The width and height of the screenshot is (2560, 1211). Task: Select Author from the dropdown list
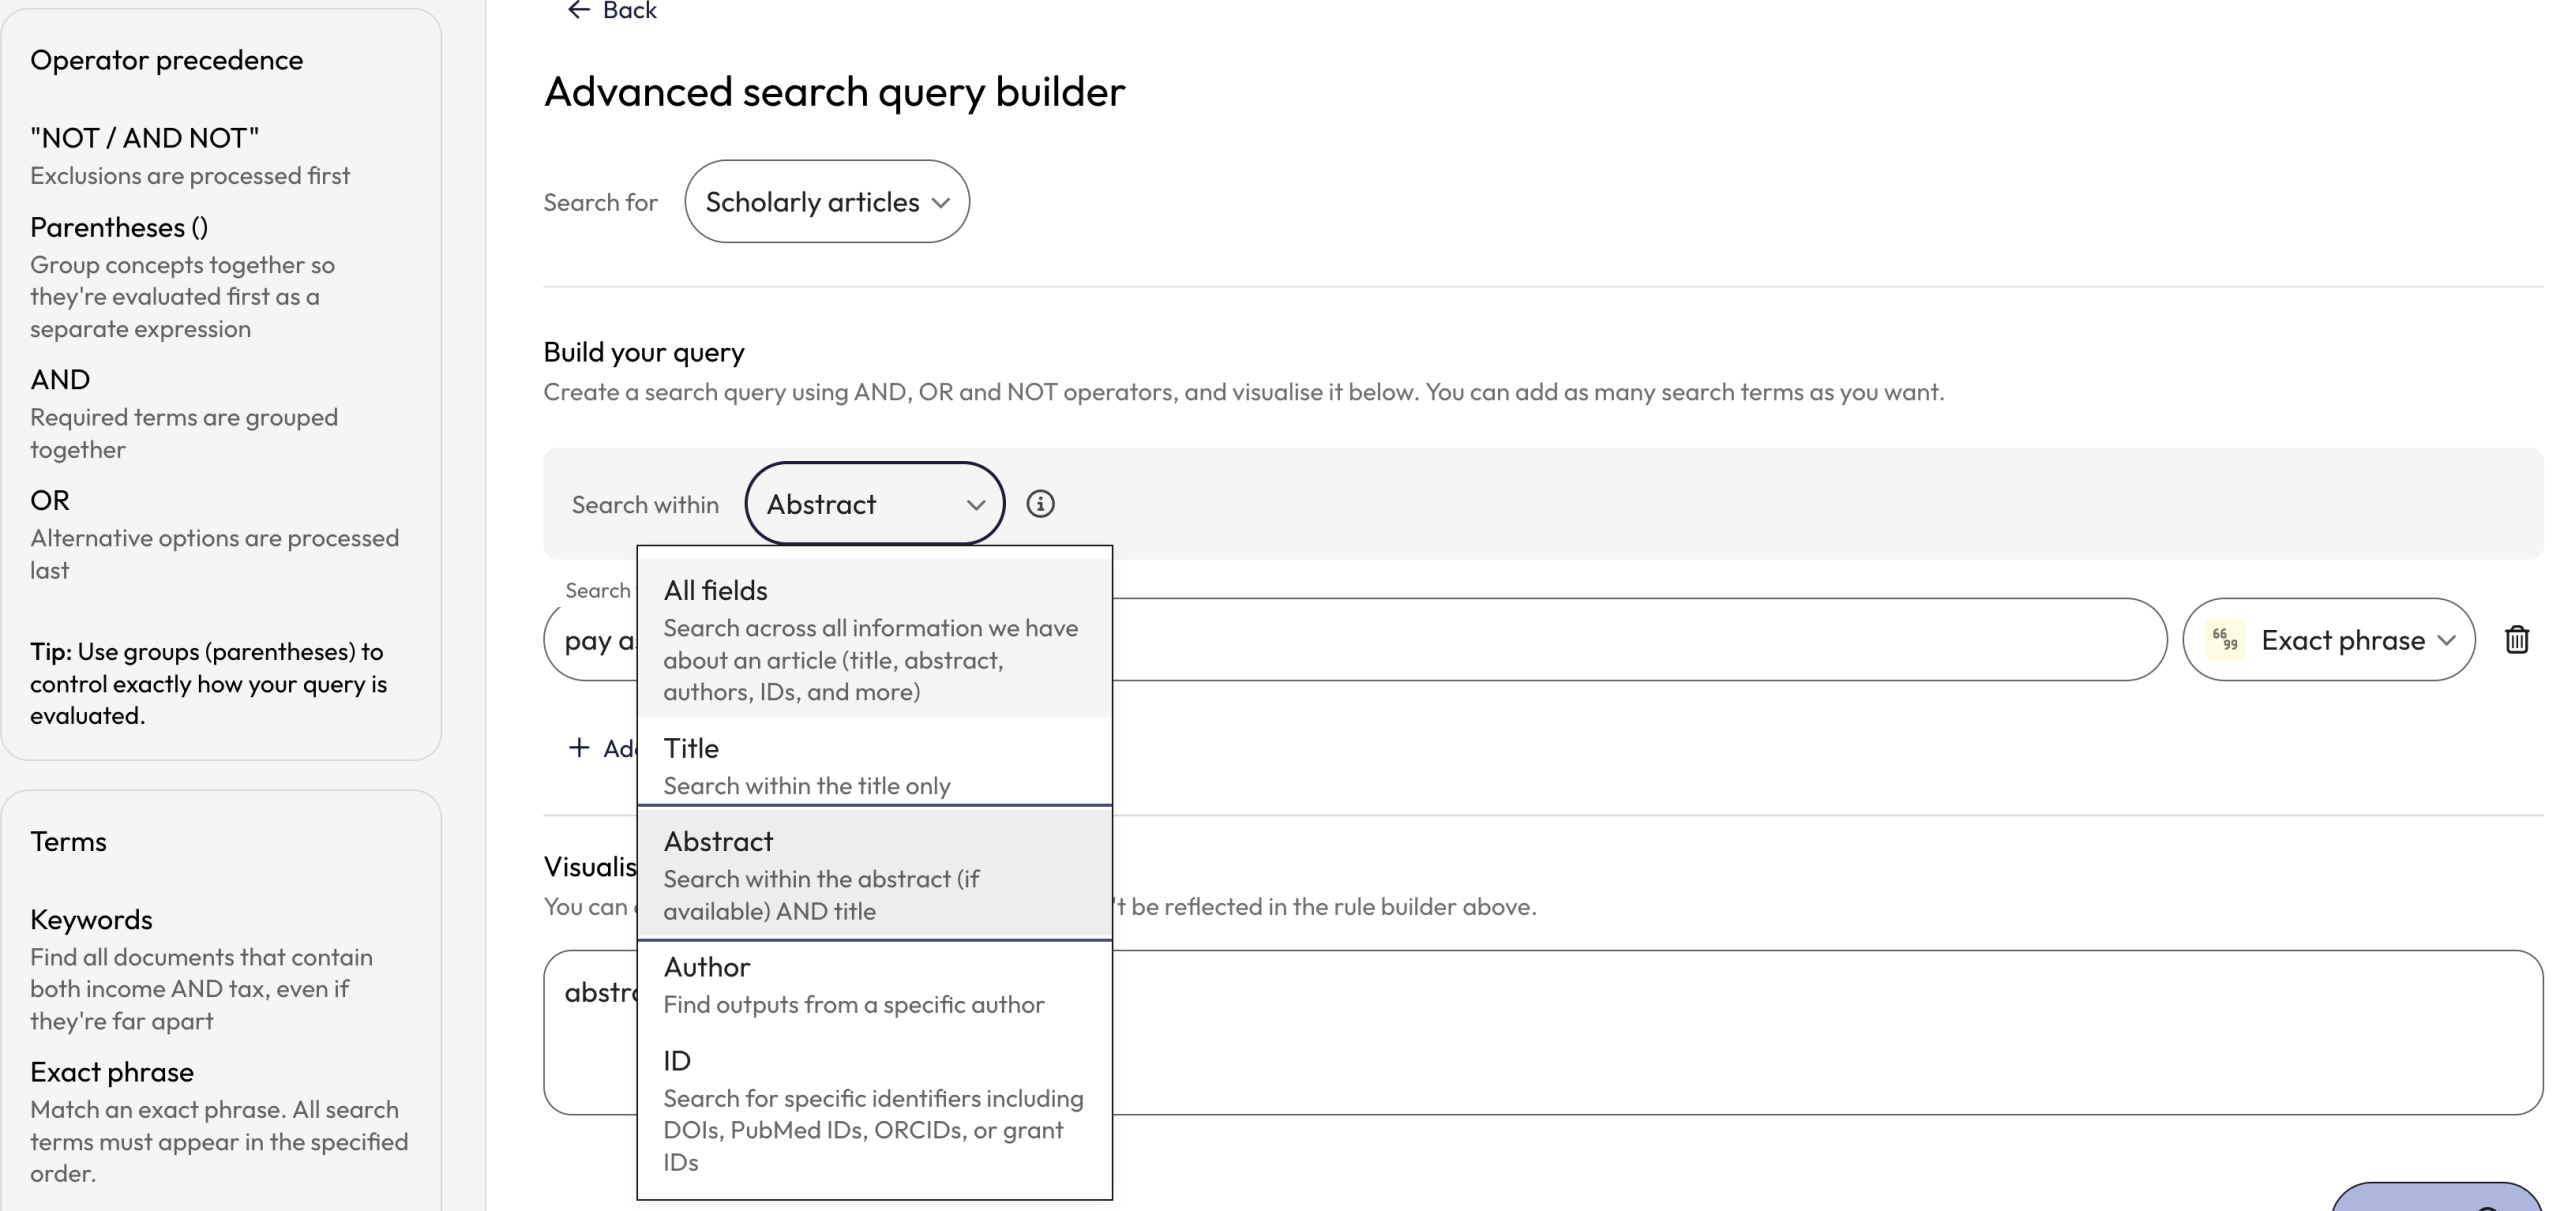874,983
